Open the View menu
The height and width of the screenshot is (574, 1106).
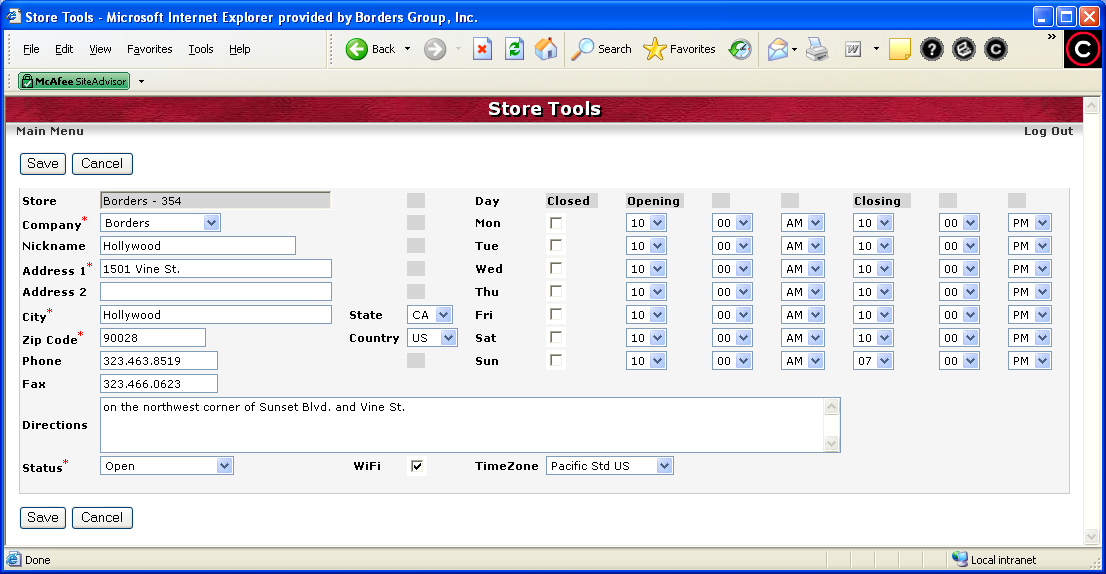pos(100,49)
